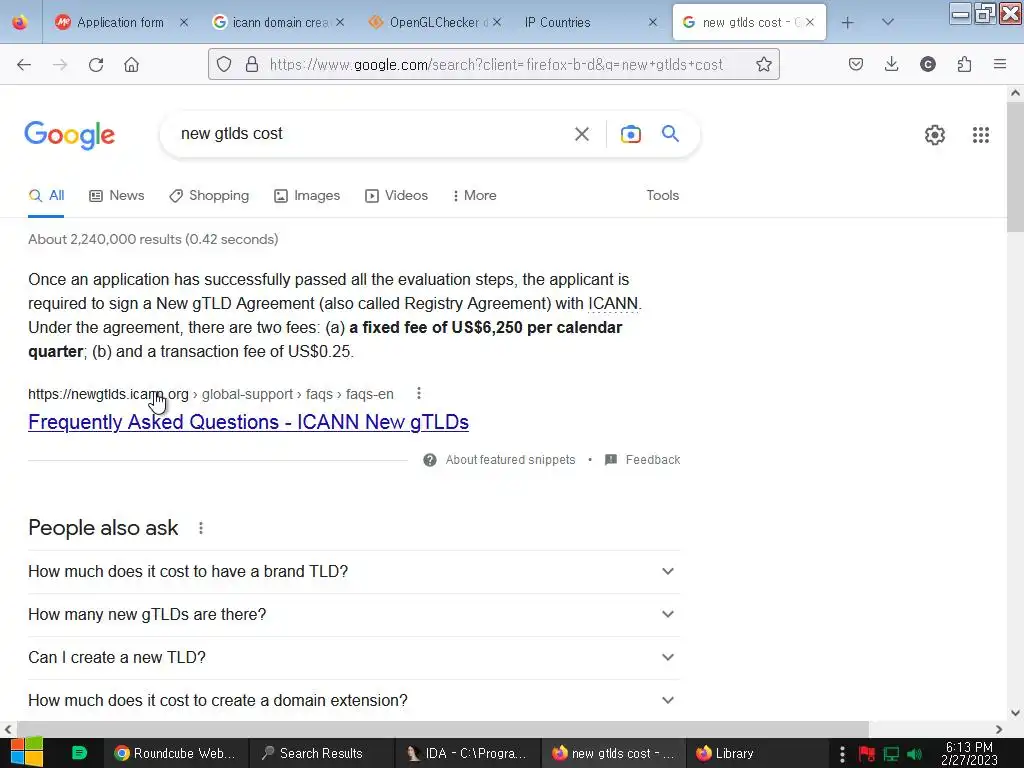Switch to icann domain crea tab

pyautogui.click(x=279, y=22)
